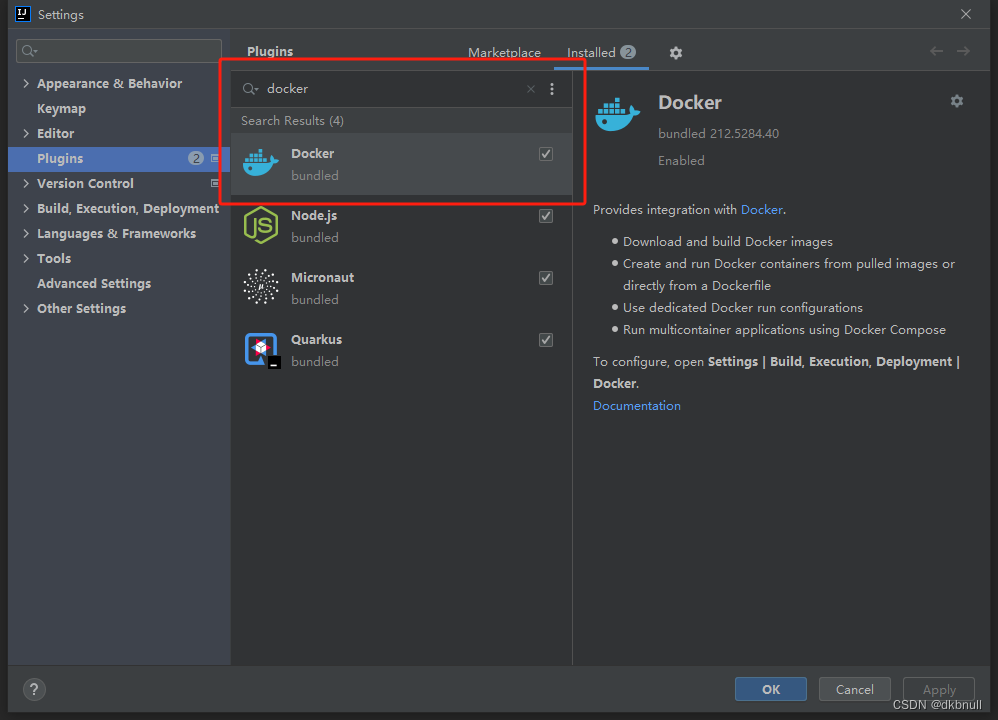Expand the Tools settings section
The height and width of the screenshot is (720, 998).
26,258
